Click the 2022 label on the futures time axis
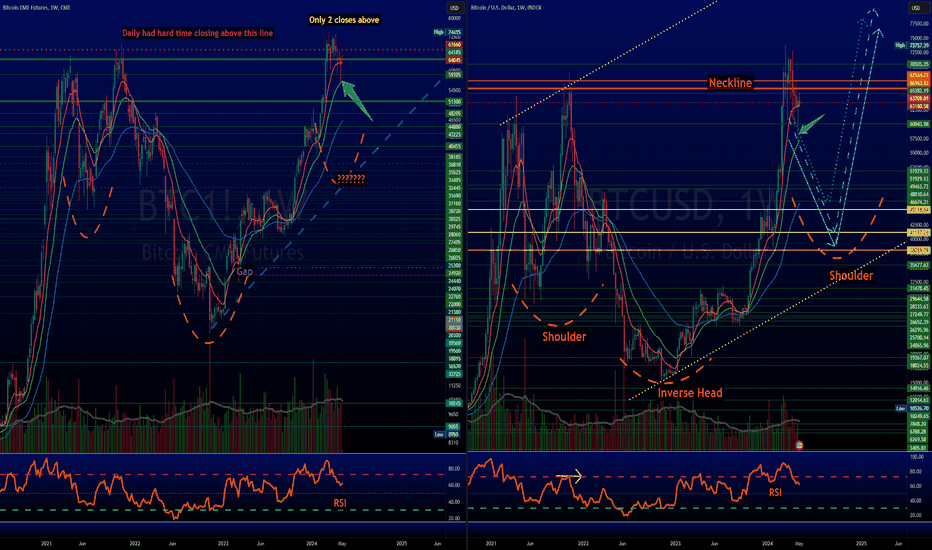 pos(135,543)
